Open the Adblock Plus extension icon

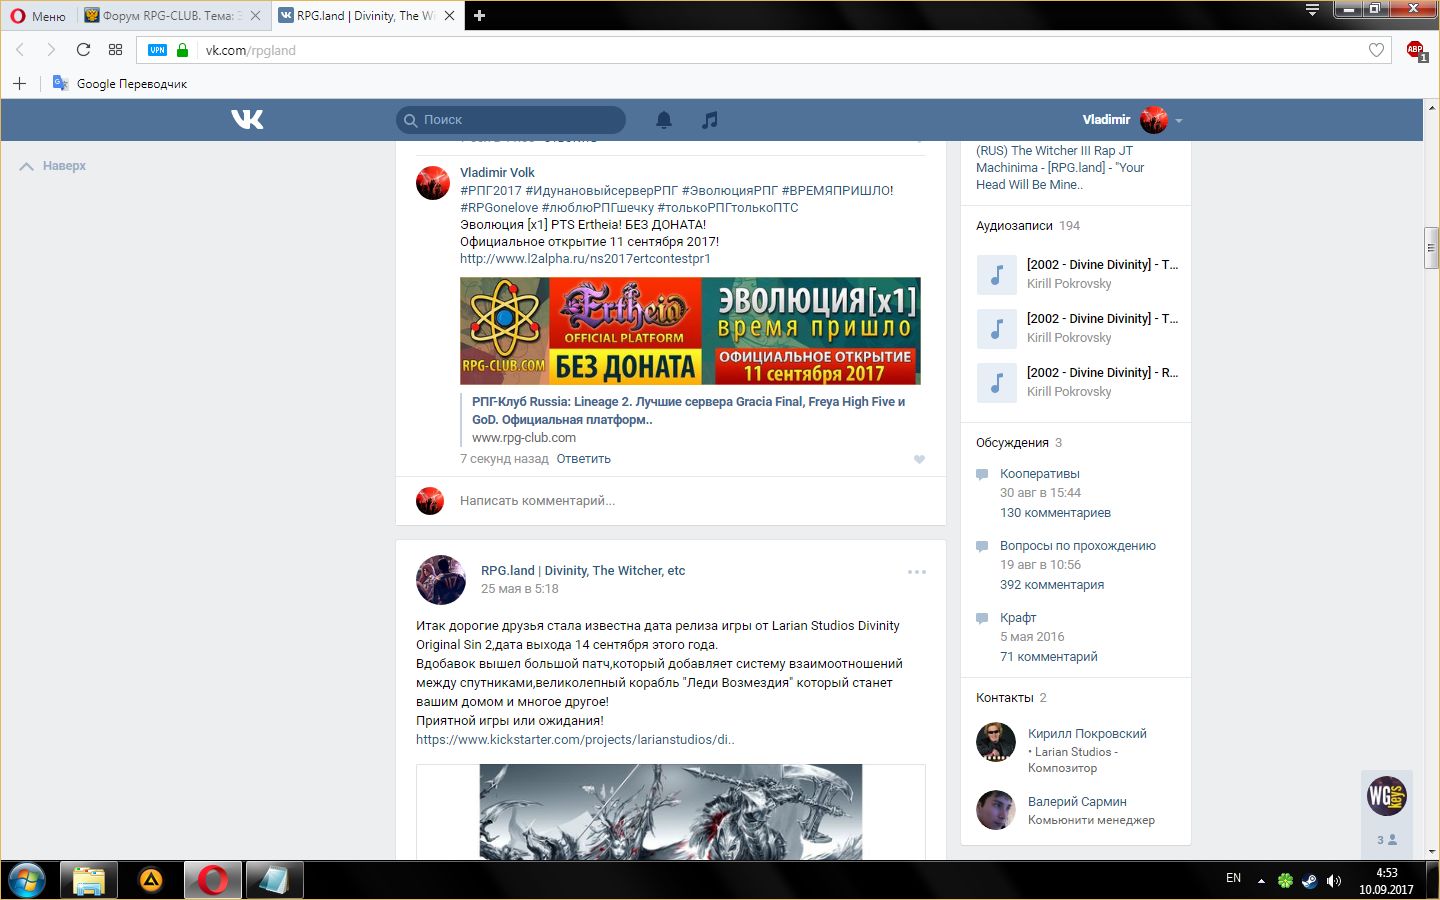pyautogui.click(x=1416, y=50)
